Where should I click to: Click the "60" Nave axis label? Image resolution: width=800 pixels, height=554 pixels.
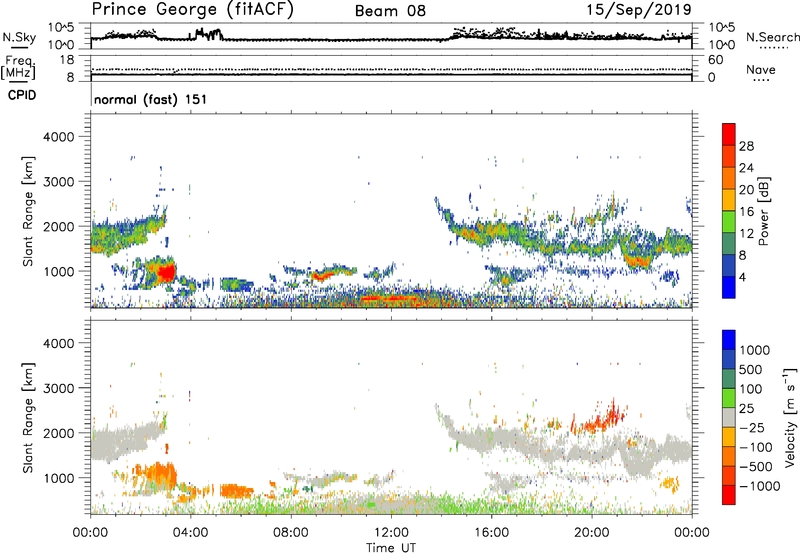tap(715, 60)
